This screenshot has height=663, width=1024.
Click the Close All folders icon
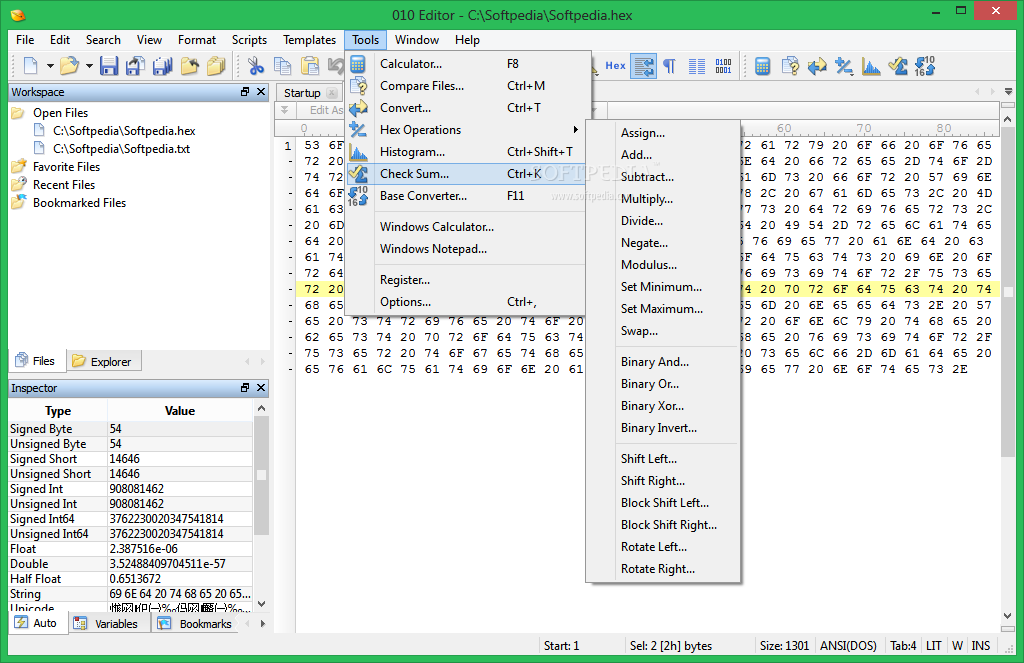coord(216,65)
